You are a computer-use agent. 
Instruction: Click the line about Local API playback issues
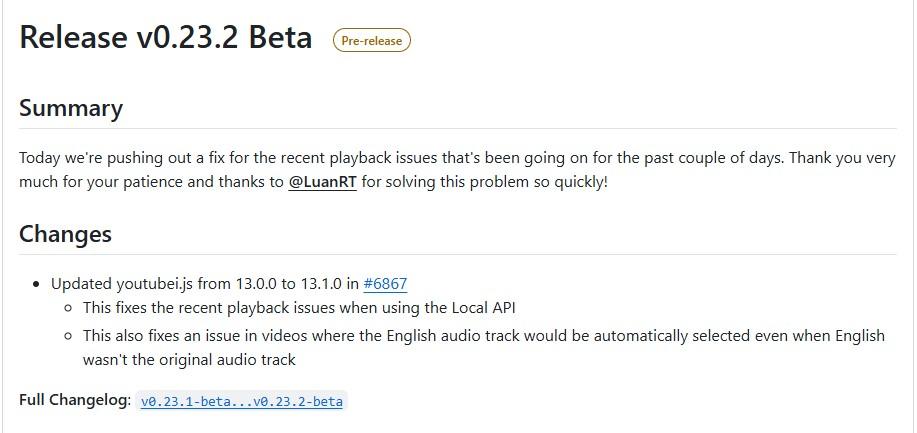299,308
